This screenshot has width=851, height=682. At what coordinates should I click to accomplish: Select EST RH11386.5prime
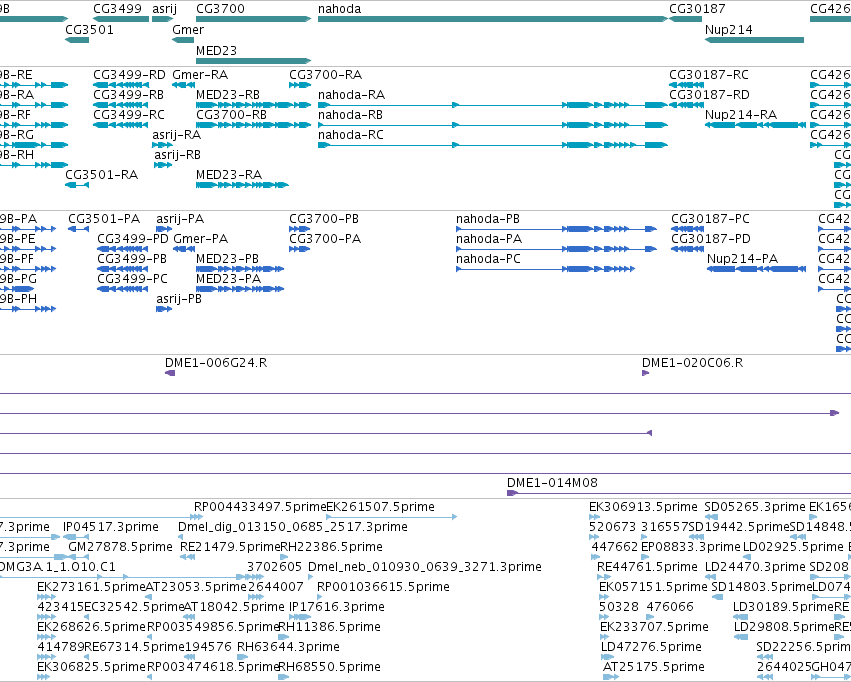click(283, 637)
